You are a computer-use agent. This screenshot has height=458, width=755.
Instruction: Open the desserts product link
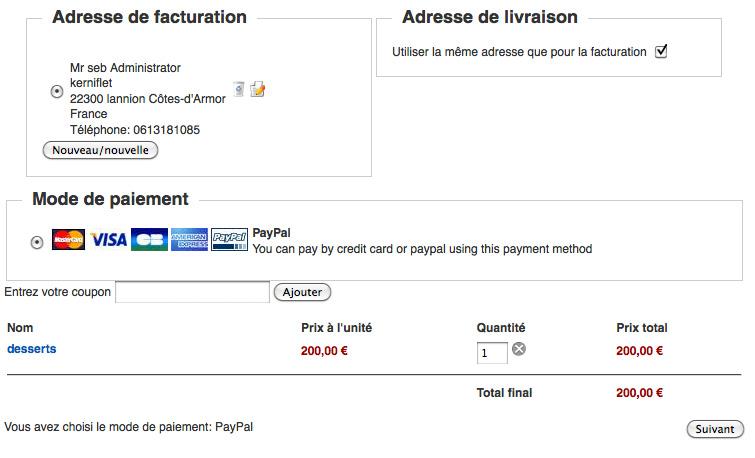pos(32,349)
